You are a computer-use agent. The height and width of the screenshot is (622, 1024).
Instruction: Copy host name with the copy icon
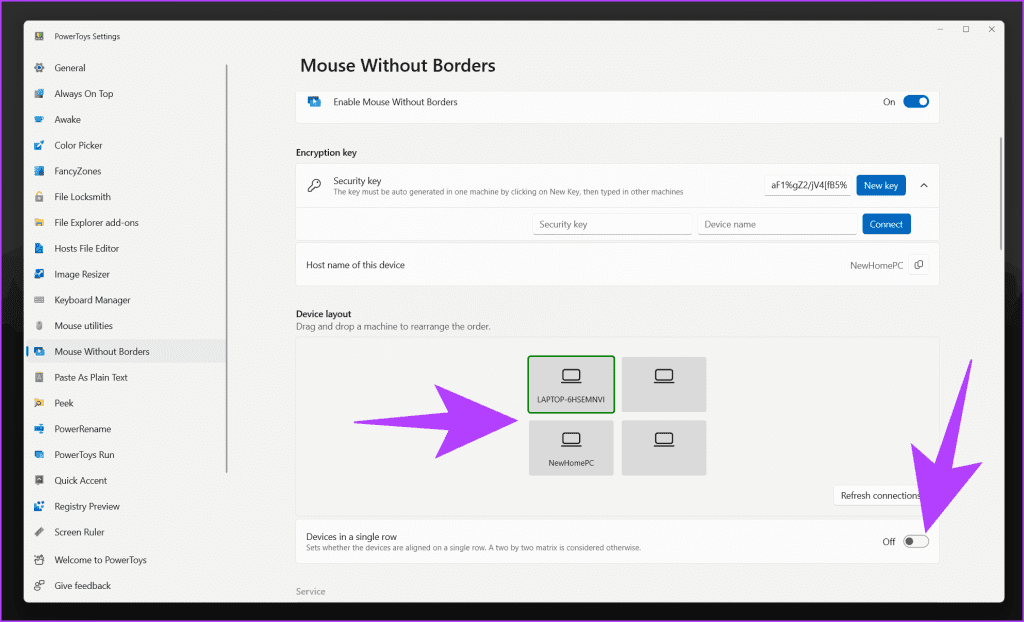click(919, 265)
